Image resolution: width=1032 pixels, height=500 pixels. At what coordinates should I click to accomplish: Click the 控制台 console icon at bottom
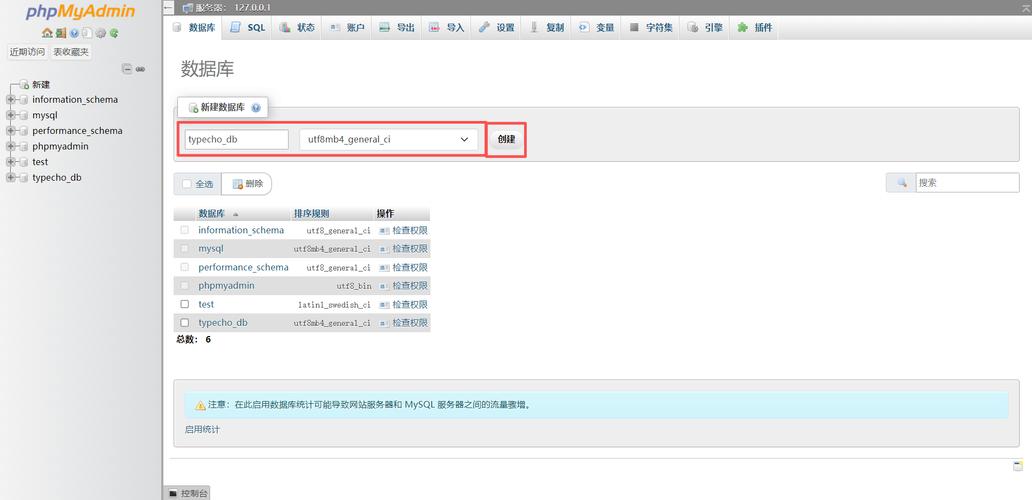172,493
